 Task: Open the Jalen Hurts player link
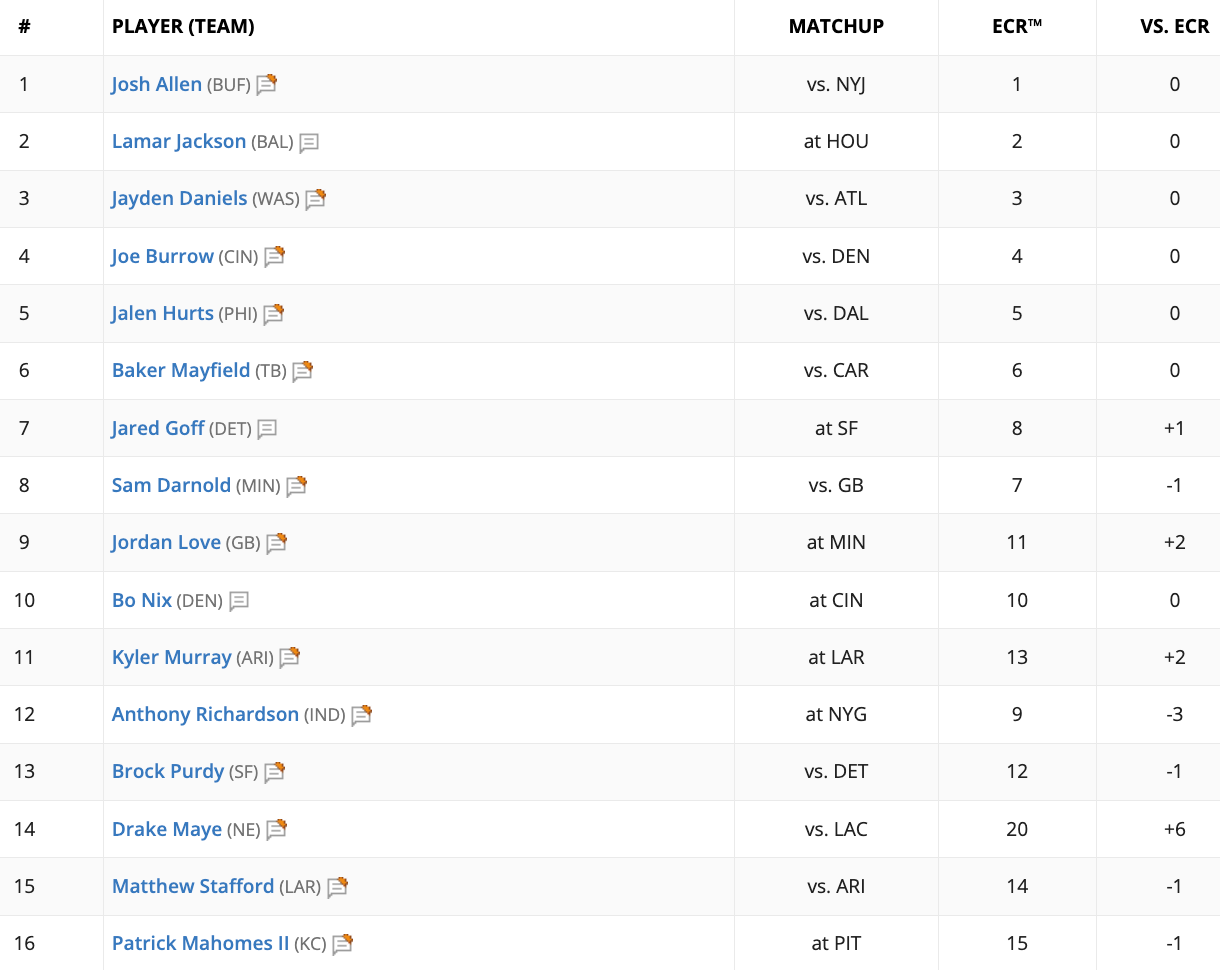pyautogui.click(x=163, y=313)
